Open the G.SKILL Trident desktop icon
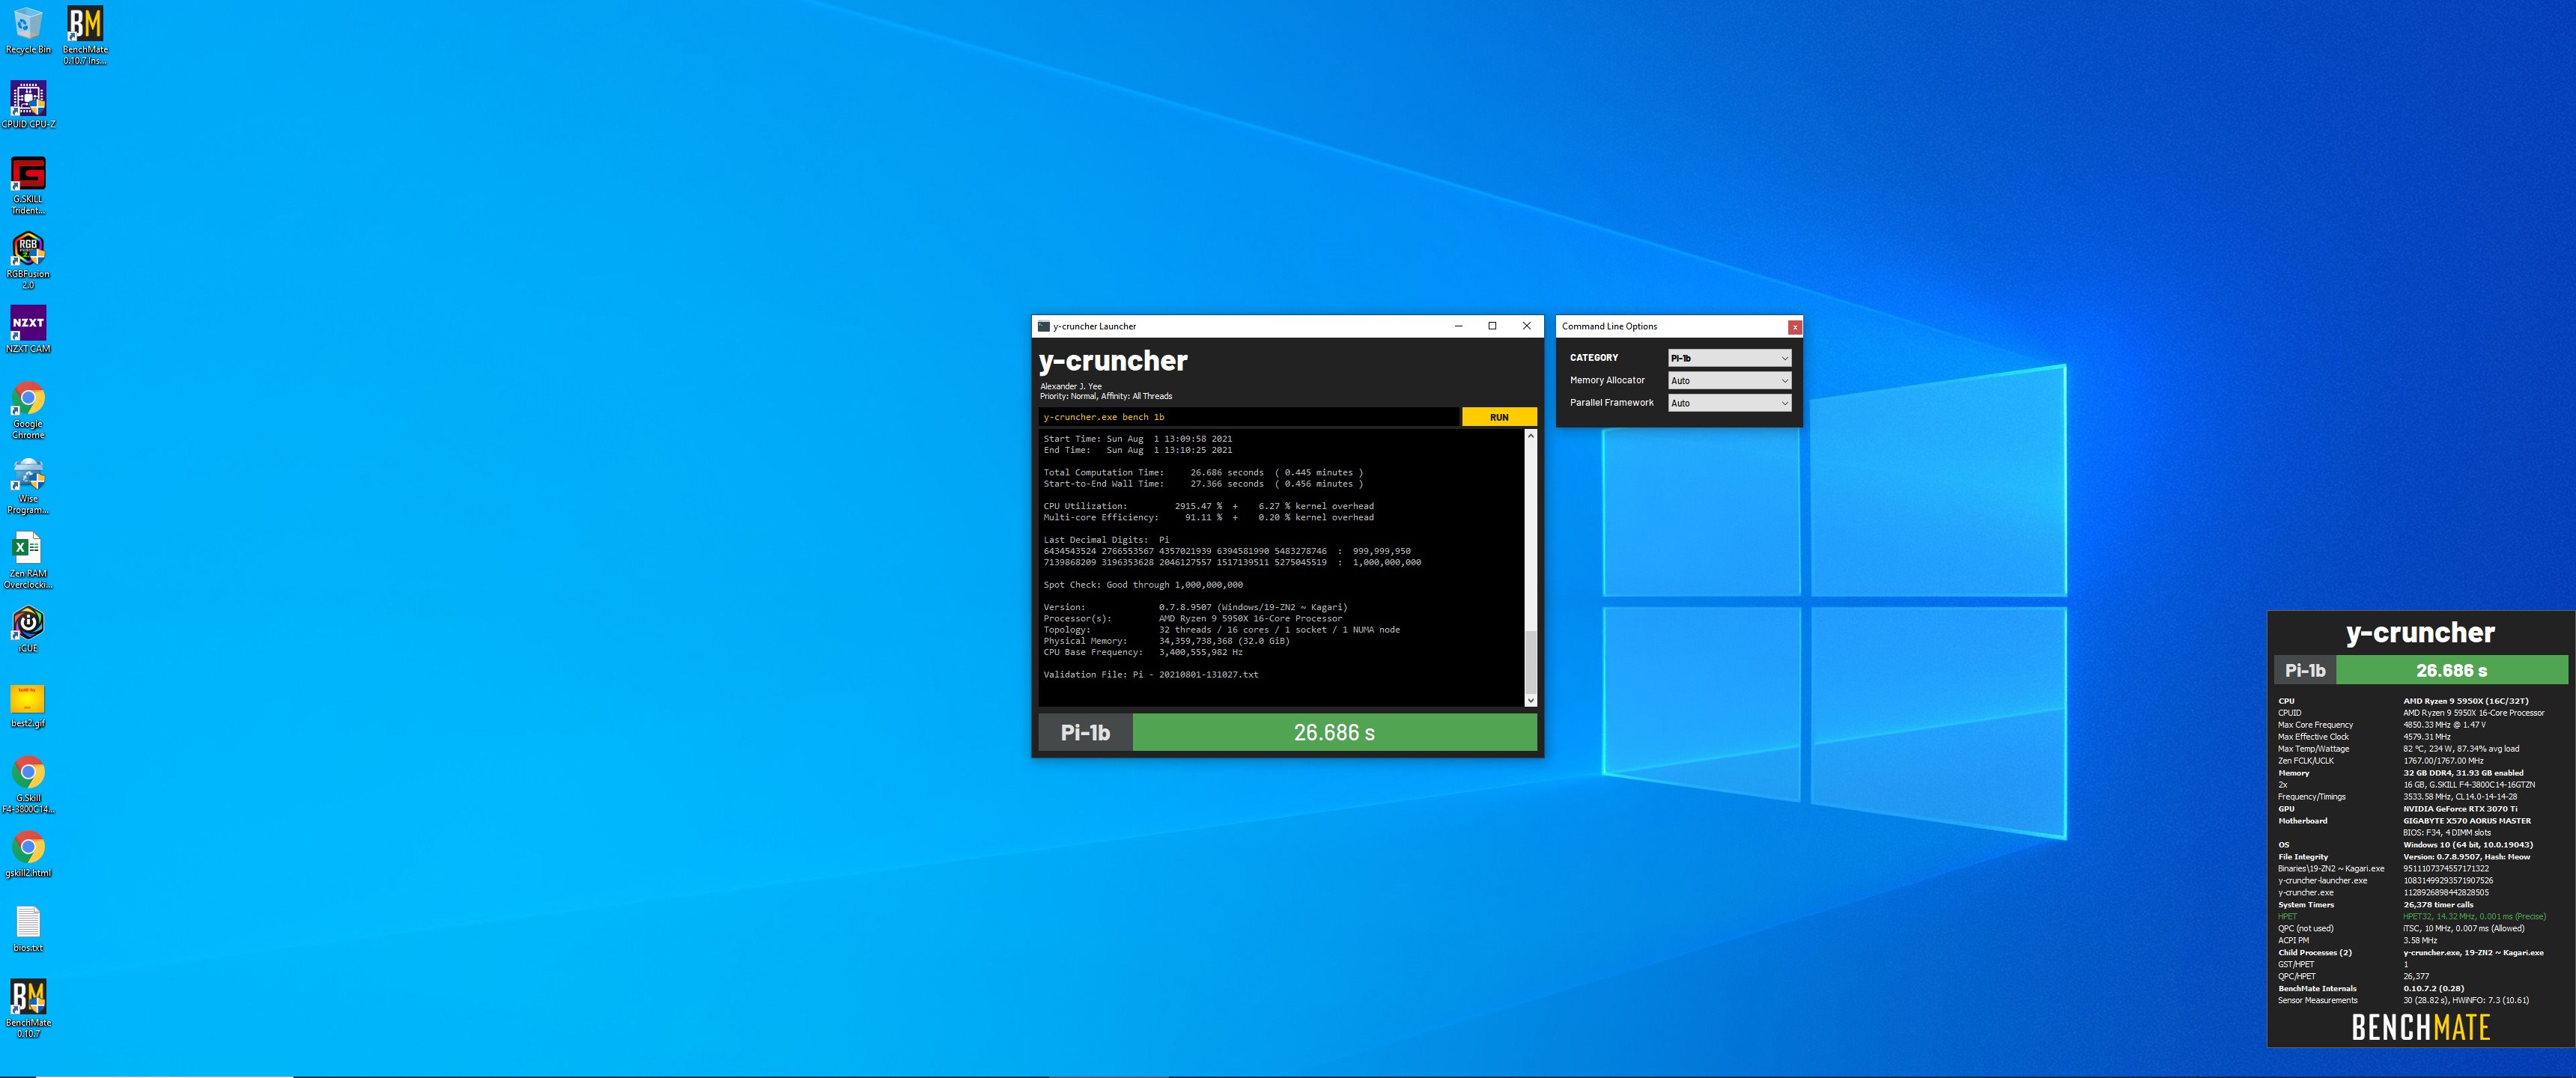This screenshot has width=2576, height=1078. coord(28,186)
